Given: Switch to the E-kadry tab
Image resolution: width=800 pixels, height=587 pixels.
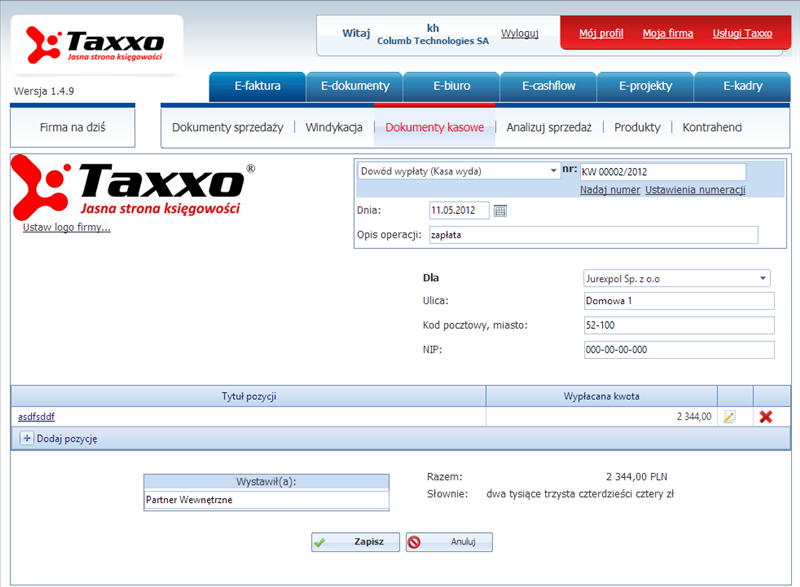Looking at the screenshot, I should click(x=742, y=86).
